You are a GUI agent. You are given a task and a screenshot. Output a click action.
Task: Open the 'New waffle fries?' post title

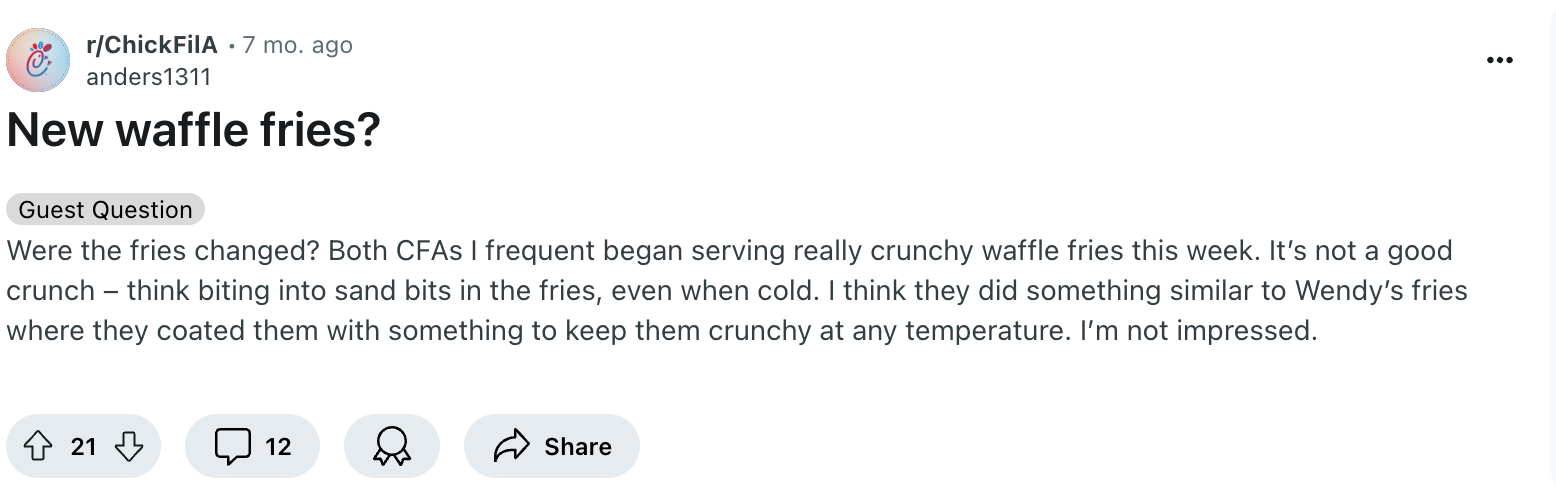coord(194,131)
